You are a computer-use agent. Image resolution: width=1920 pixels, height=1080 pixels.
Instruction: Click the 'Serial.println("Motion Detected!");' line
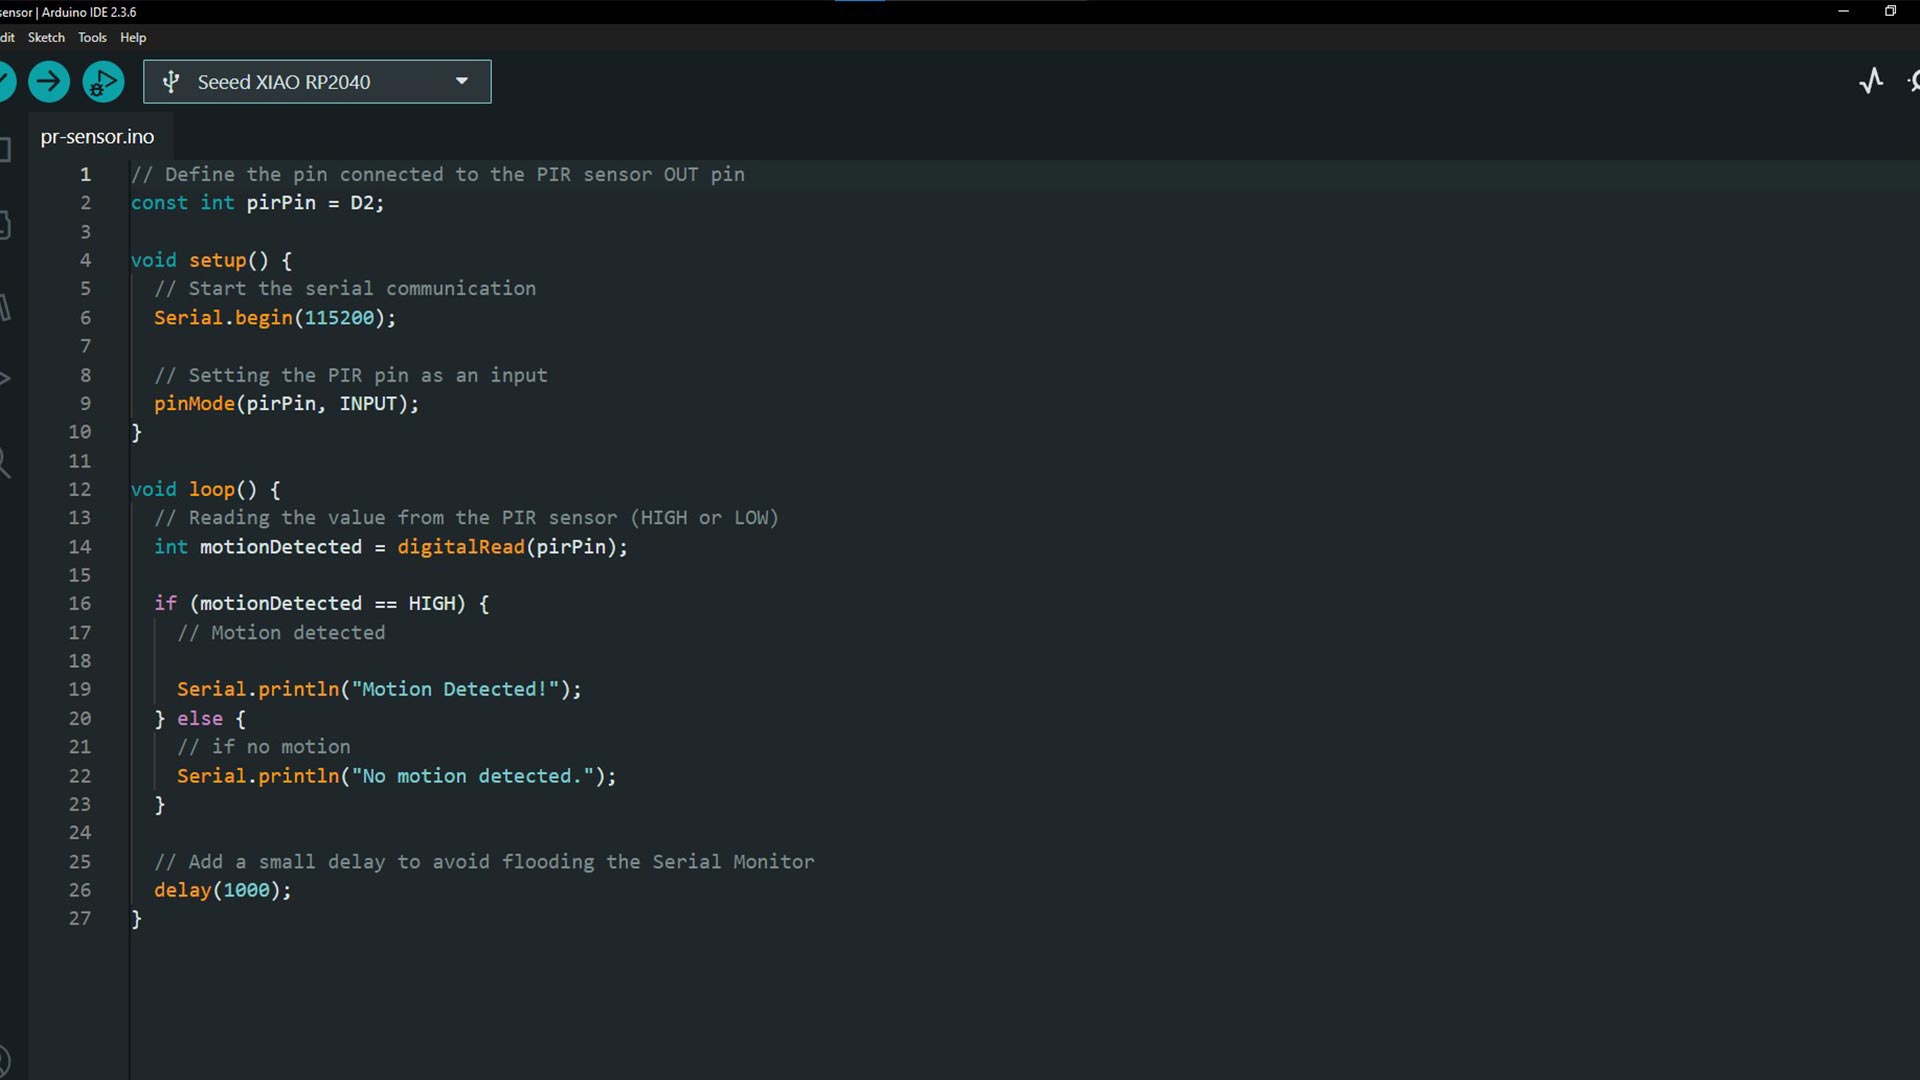pos(379,690)
